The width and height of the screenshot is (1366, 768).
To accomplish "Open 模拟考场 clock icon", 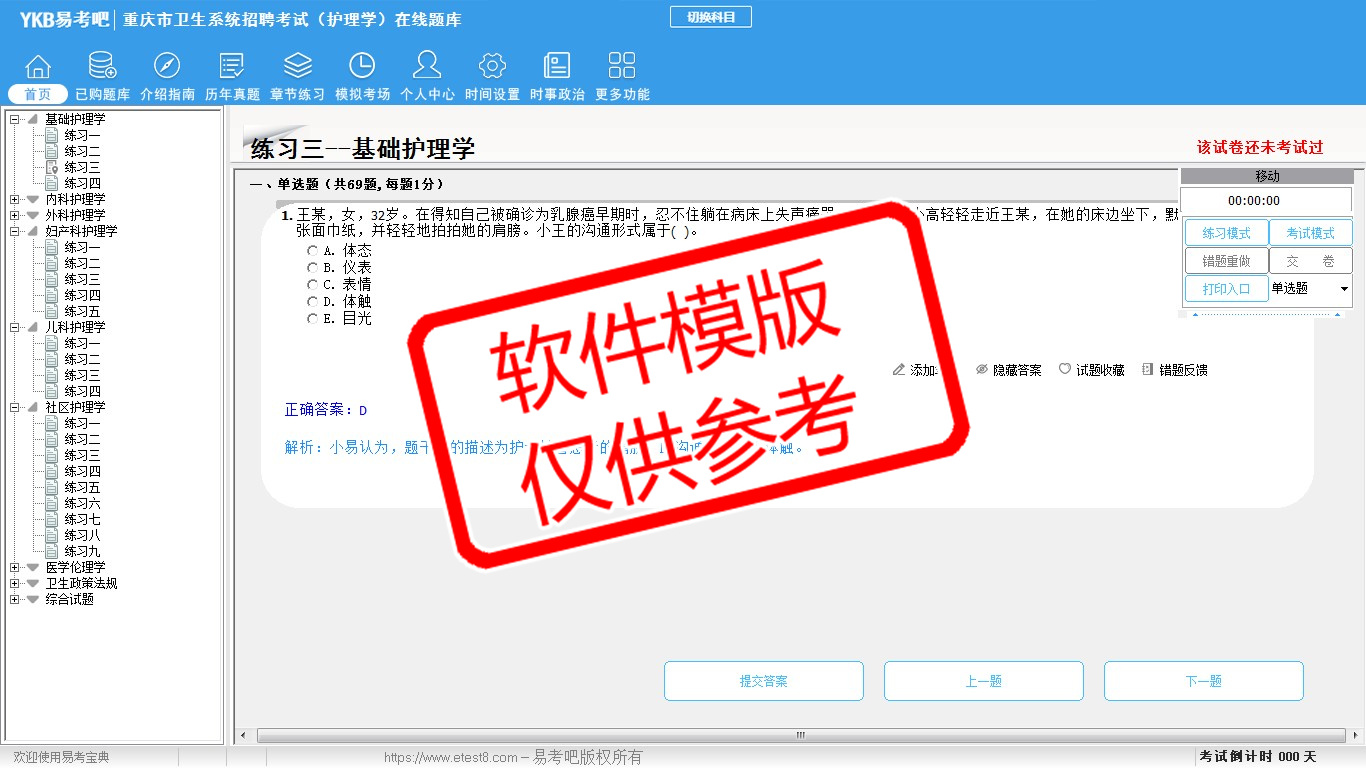I will pyautogui.click(x=362, y=67).
